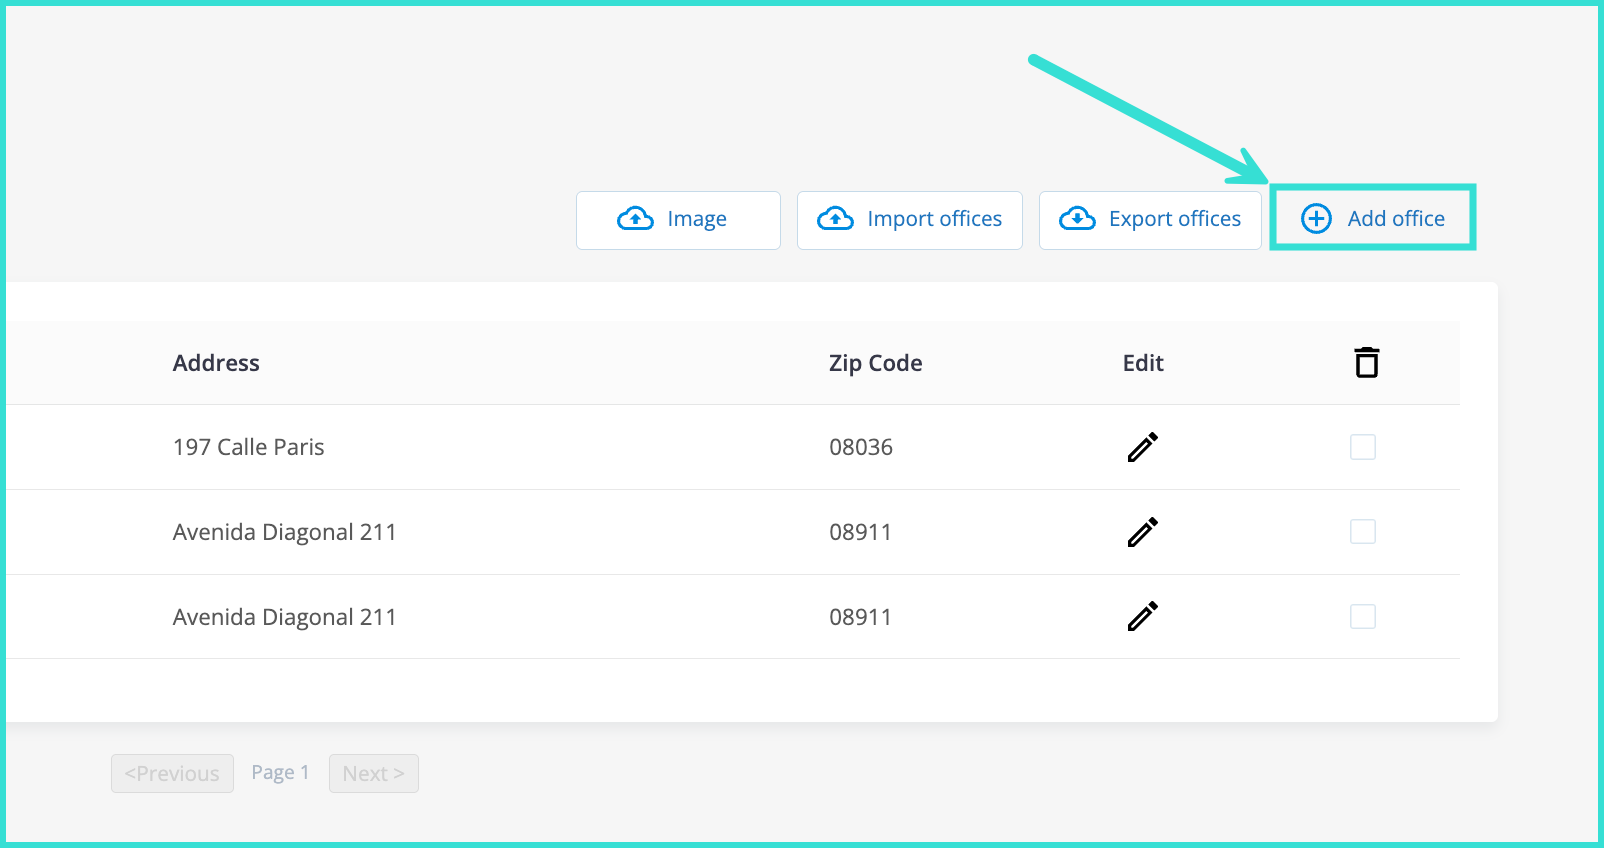Click the 08036 zip code cell

click(x=860, y=447)
